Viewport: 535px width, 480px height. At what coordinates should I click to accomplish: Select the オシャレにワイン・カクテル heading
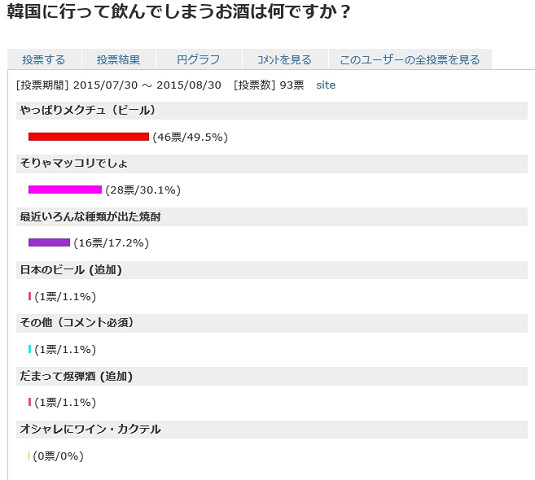click(x=272, y=430)
